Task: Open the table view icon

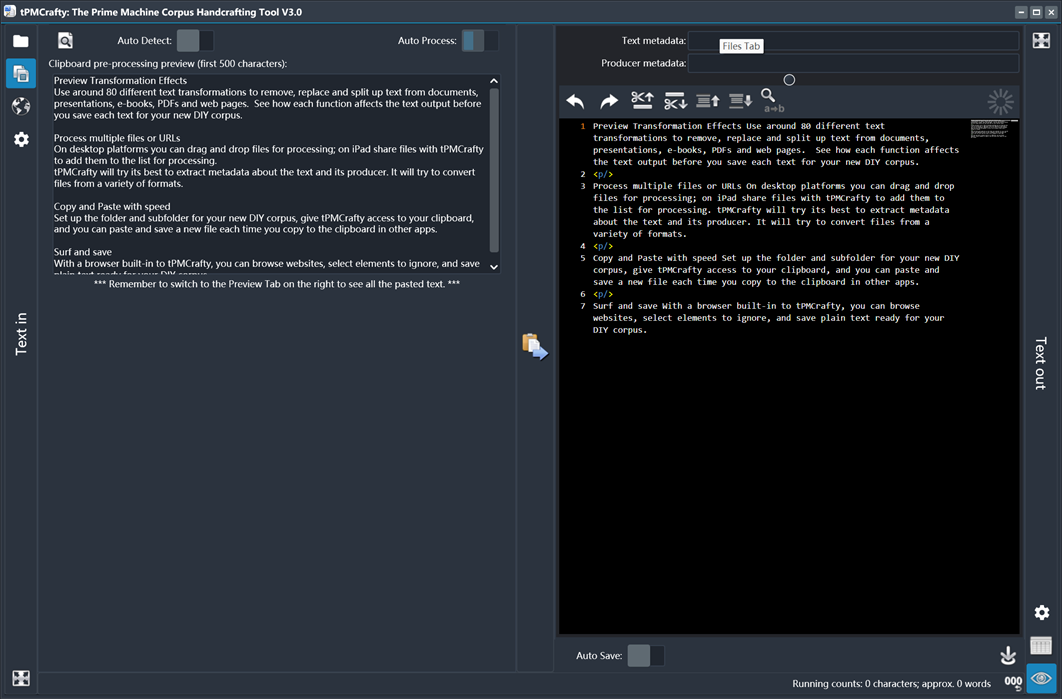Action: coord(1041,645)
